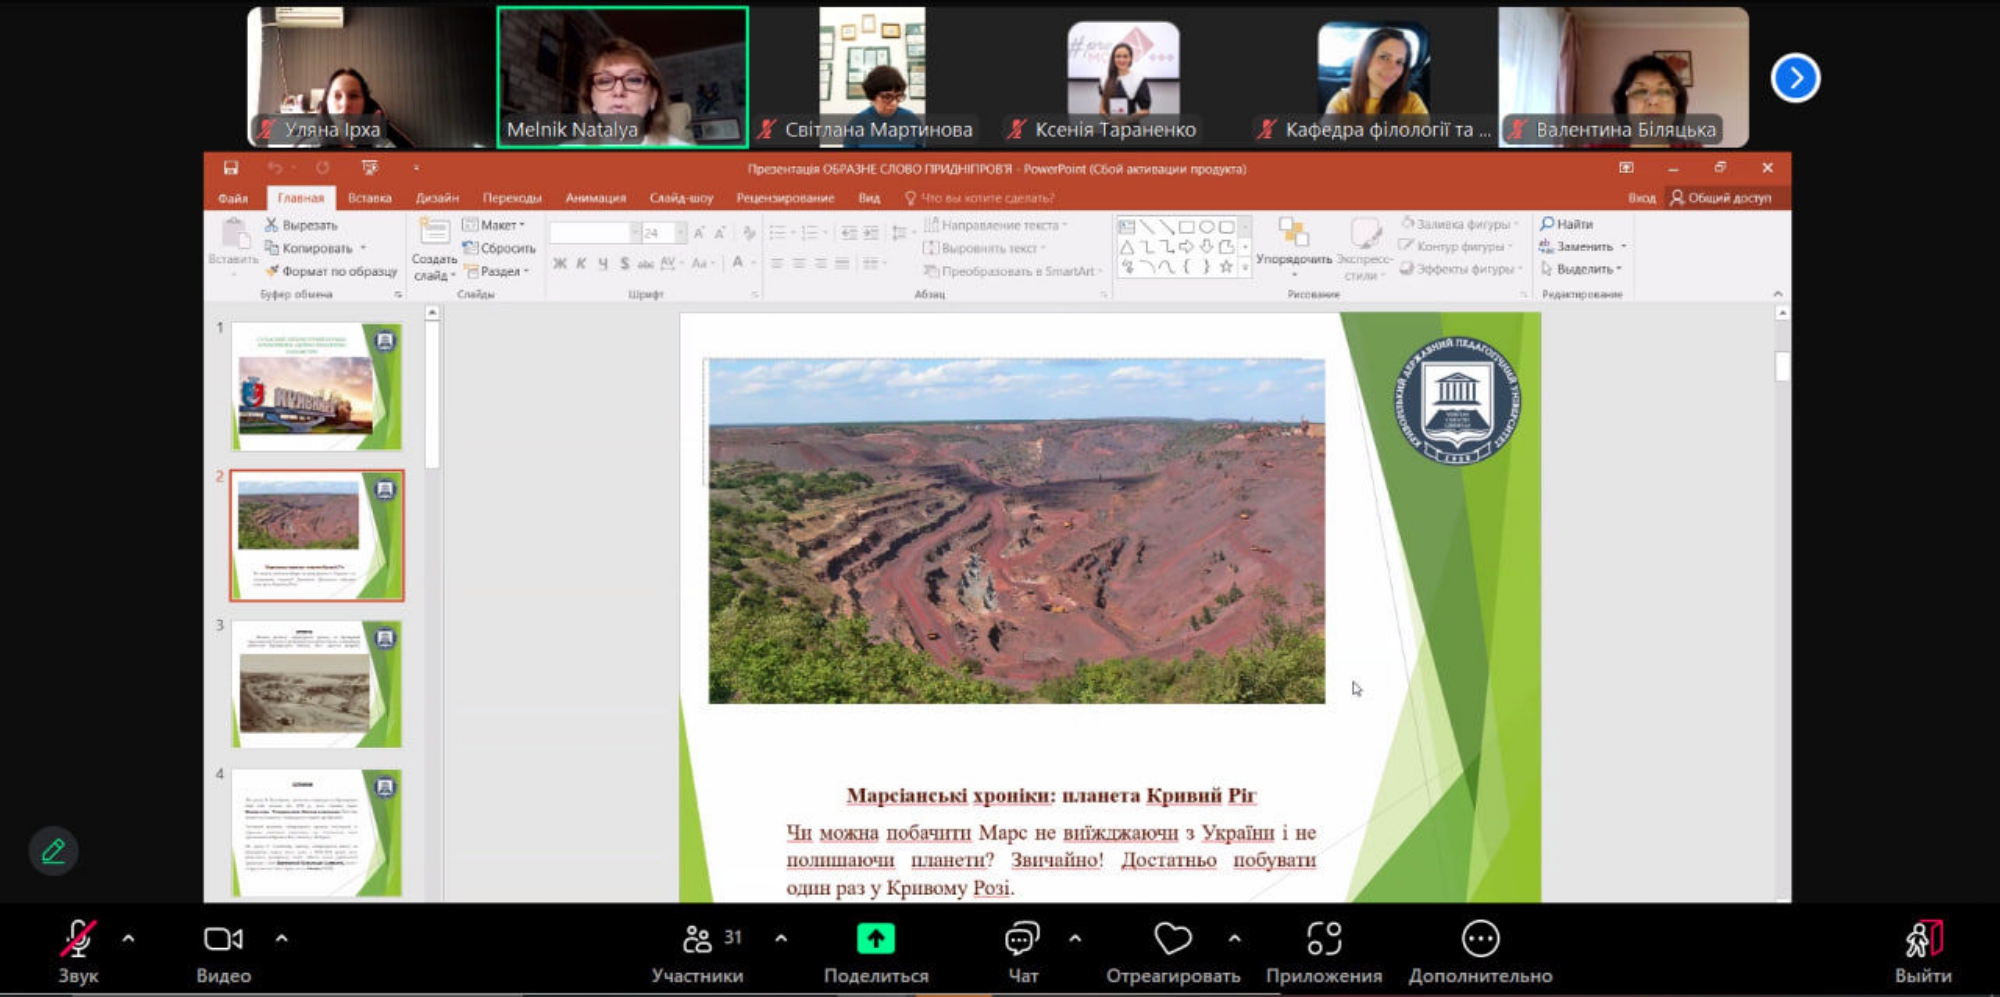Select slide 3 thumbnail
The image size is (2000, 997).
[x=317, y=684]
